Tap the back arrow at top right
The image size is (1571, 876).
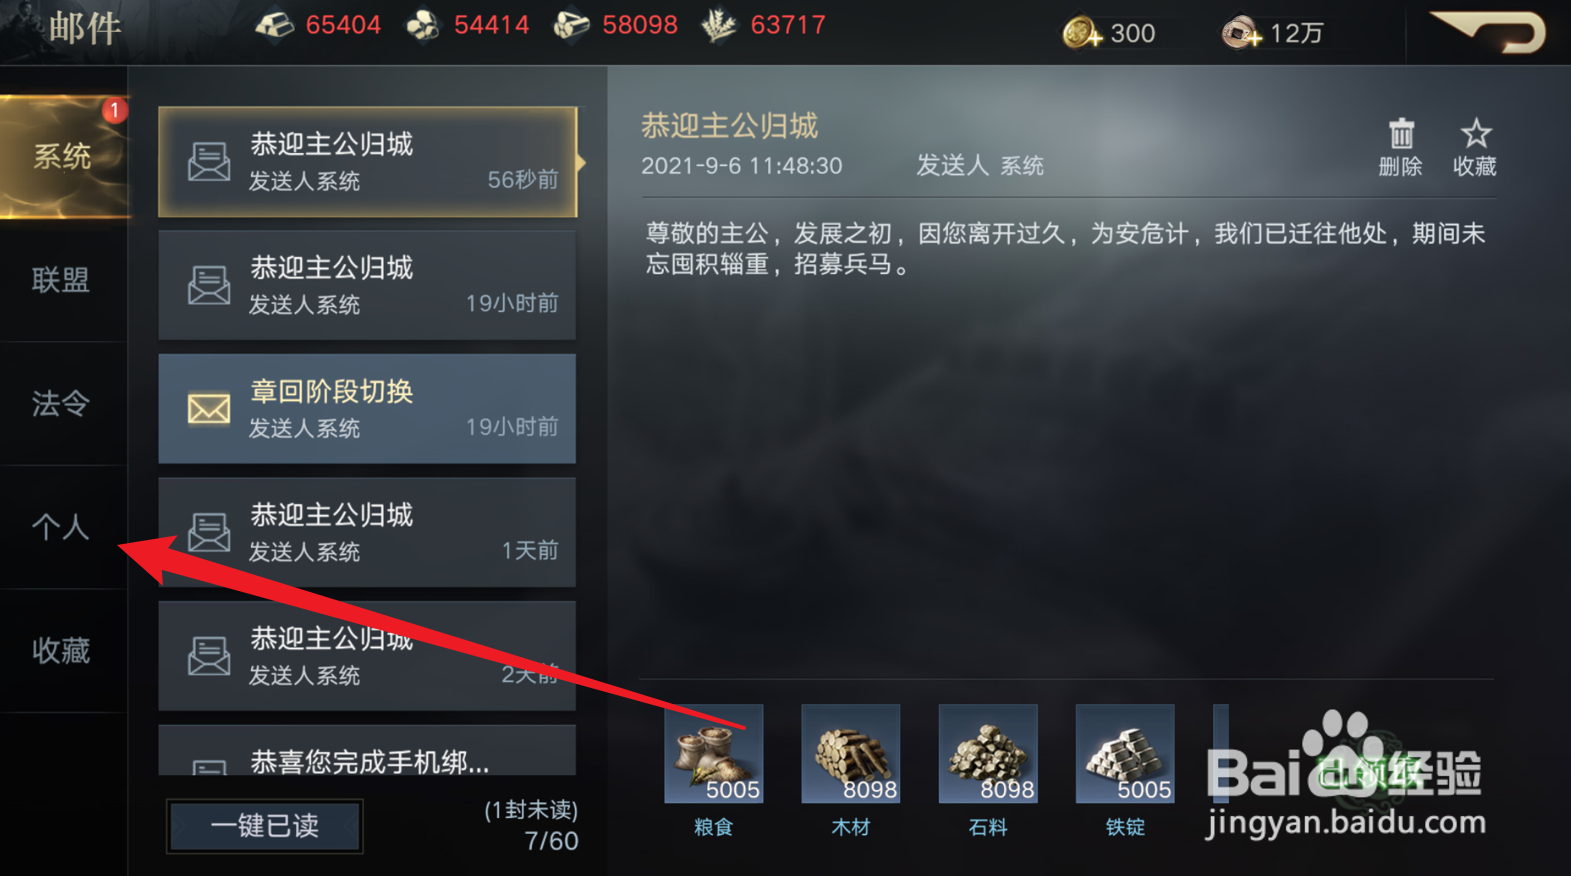1489,31
